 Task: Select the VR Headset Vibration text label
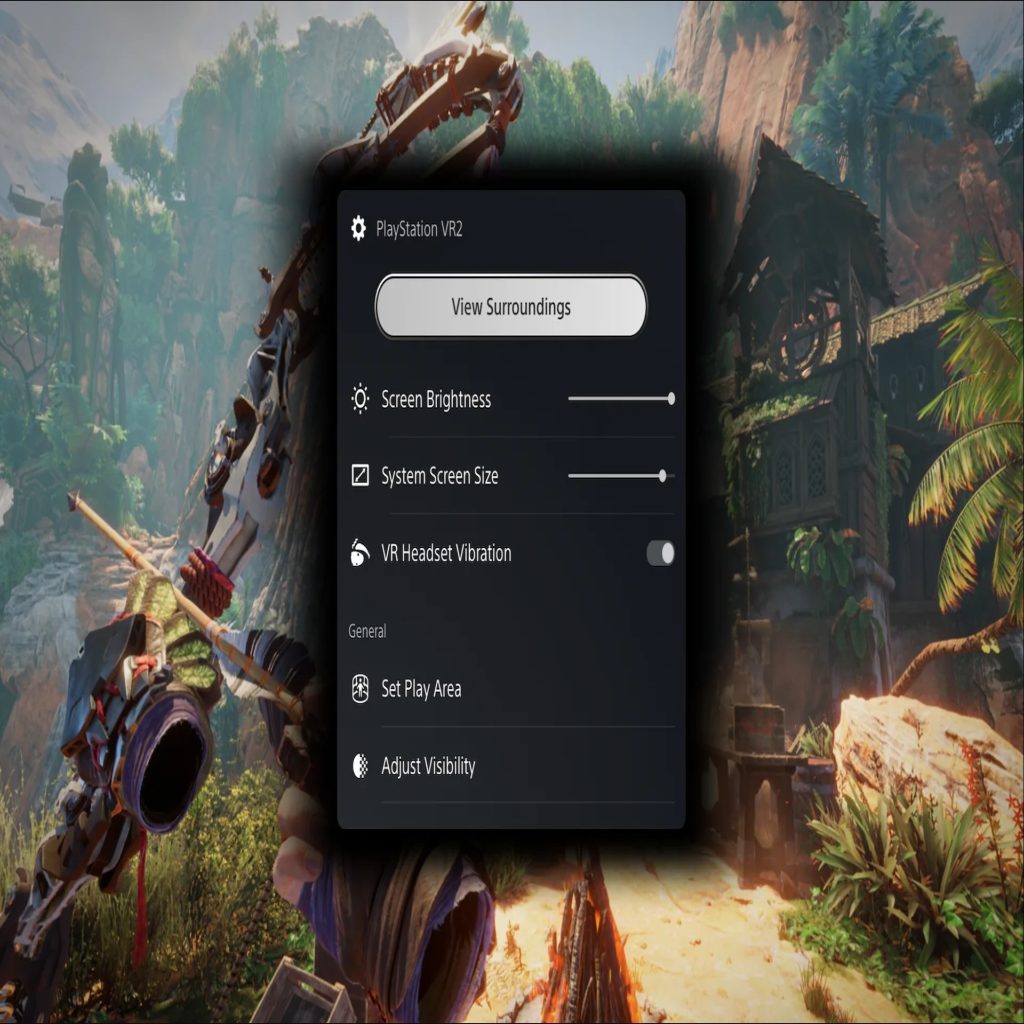click(446, 553)
